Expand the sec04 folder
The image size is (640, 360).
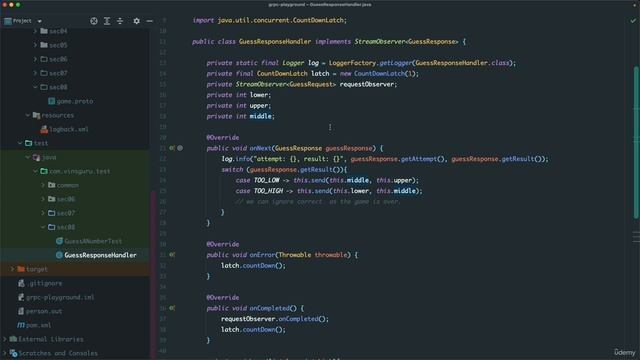(35, 31)
